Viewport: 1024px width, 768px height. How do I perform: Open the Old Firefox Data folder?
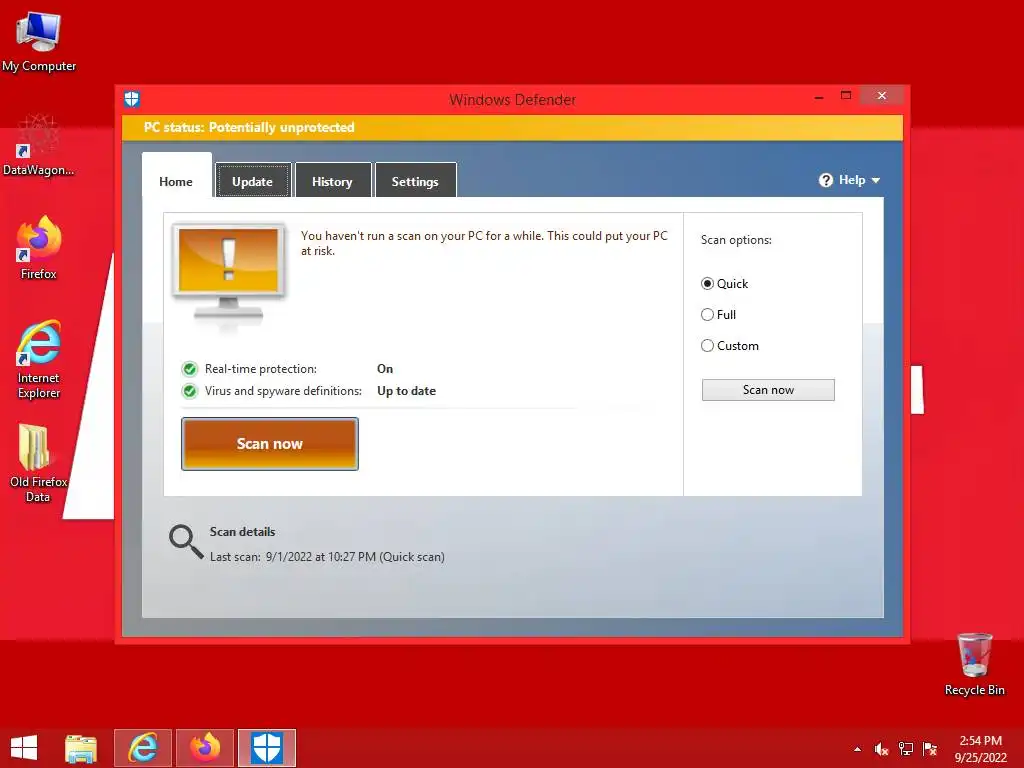39,464
